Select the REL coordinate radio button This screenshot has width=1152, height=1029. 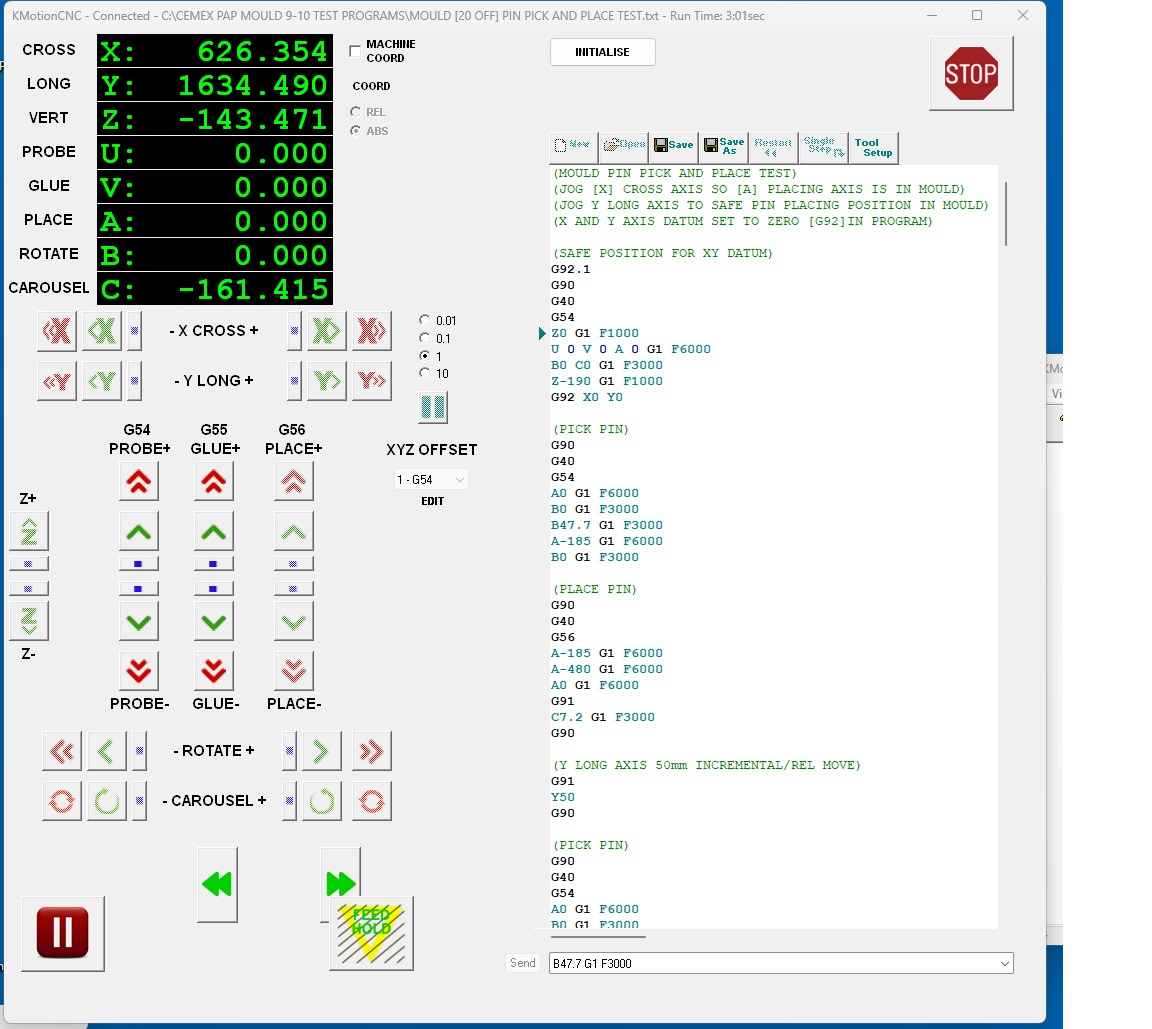pyautogui.click(x=356, y=112)
